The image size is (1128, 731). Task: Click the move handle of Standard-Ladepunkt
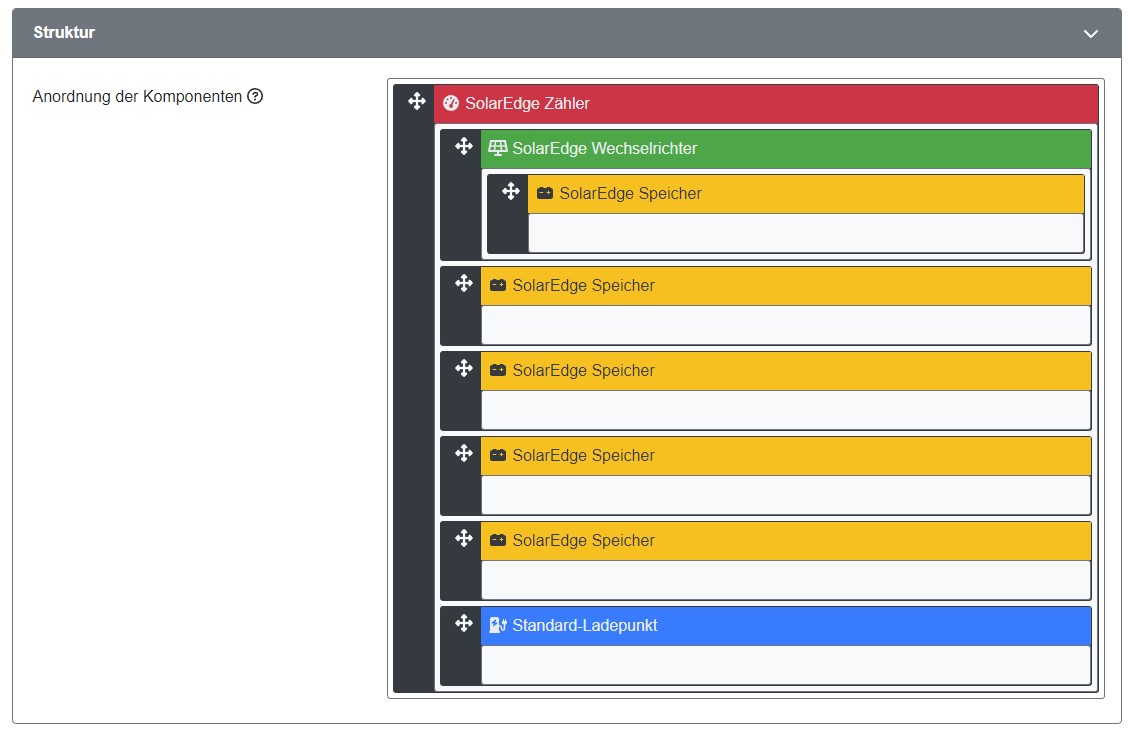464,623
